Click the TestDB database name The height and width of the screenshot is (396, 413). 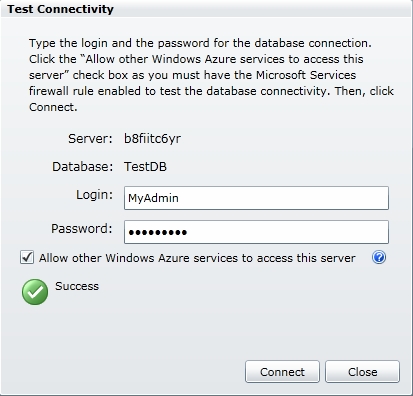[x=145, y=166]
